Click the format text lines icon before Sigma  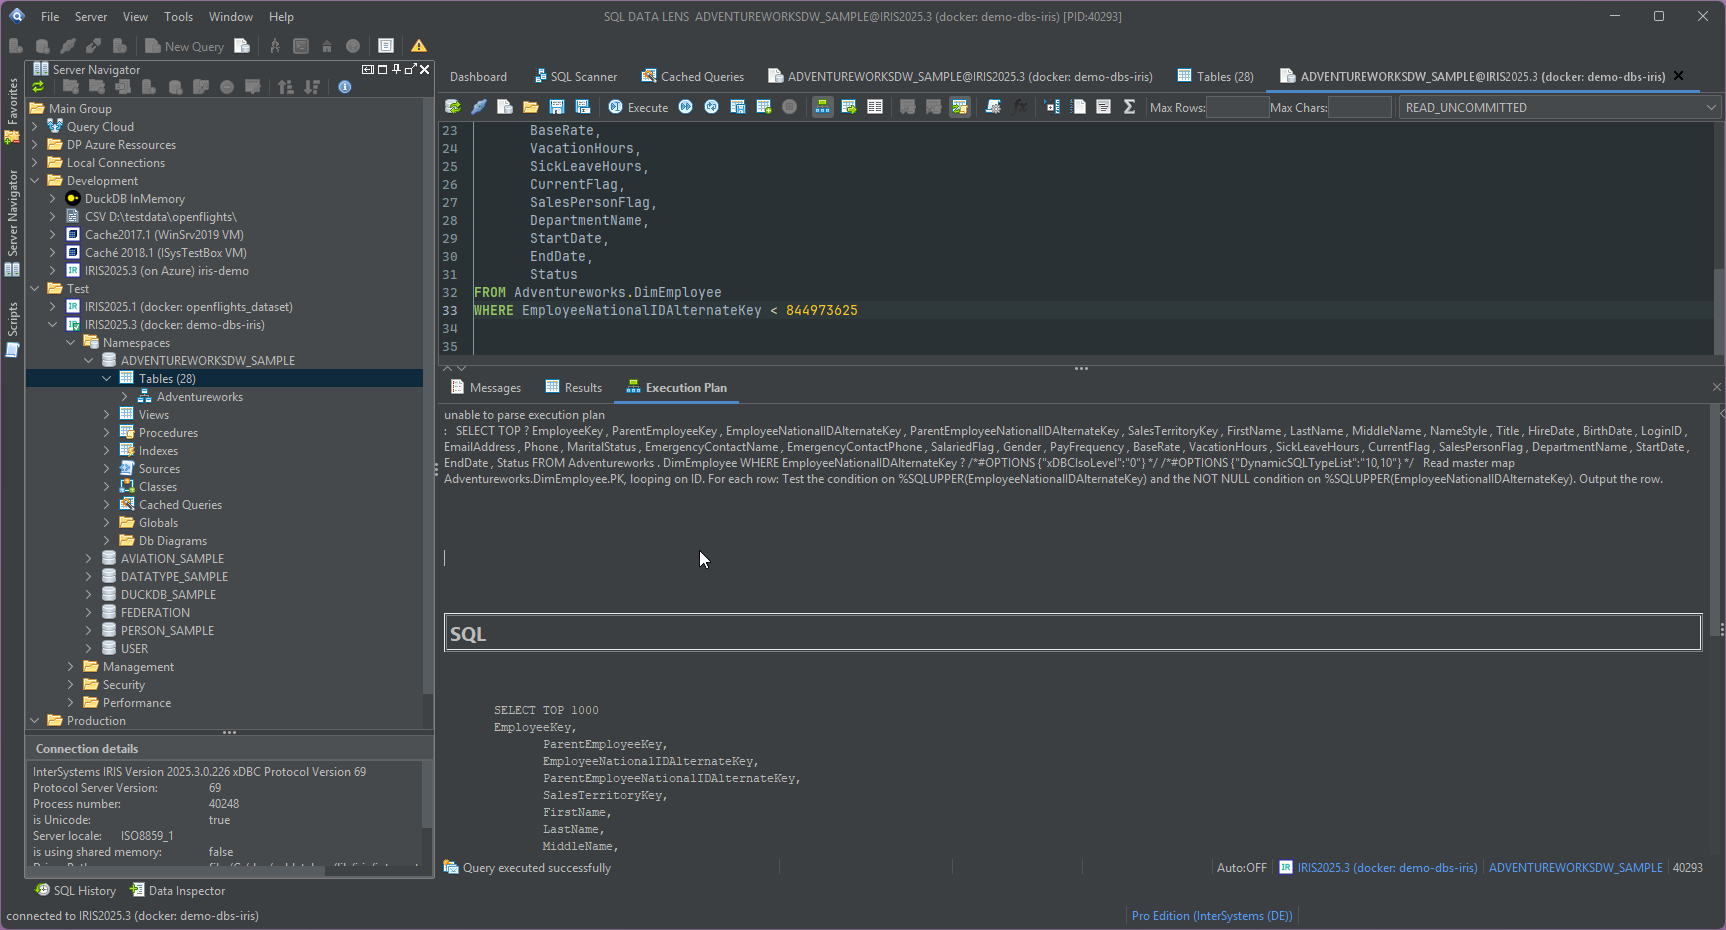(x=1104, y=107)
